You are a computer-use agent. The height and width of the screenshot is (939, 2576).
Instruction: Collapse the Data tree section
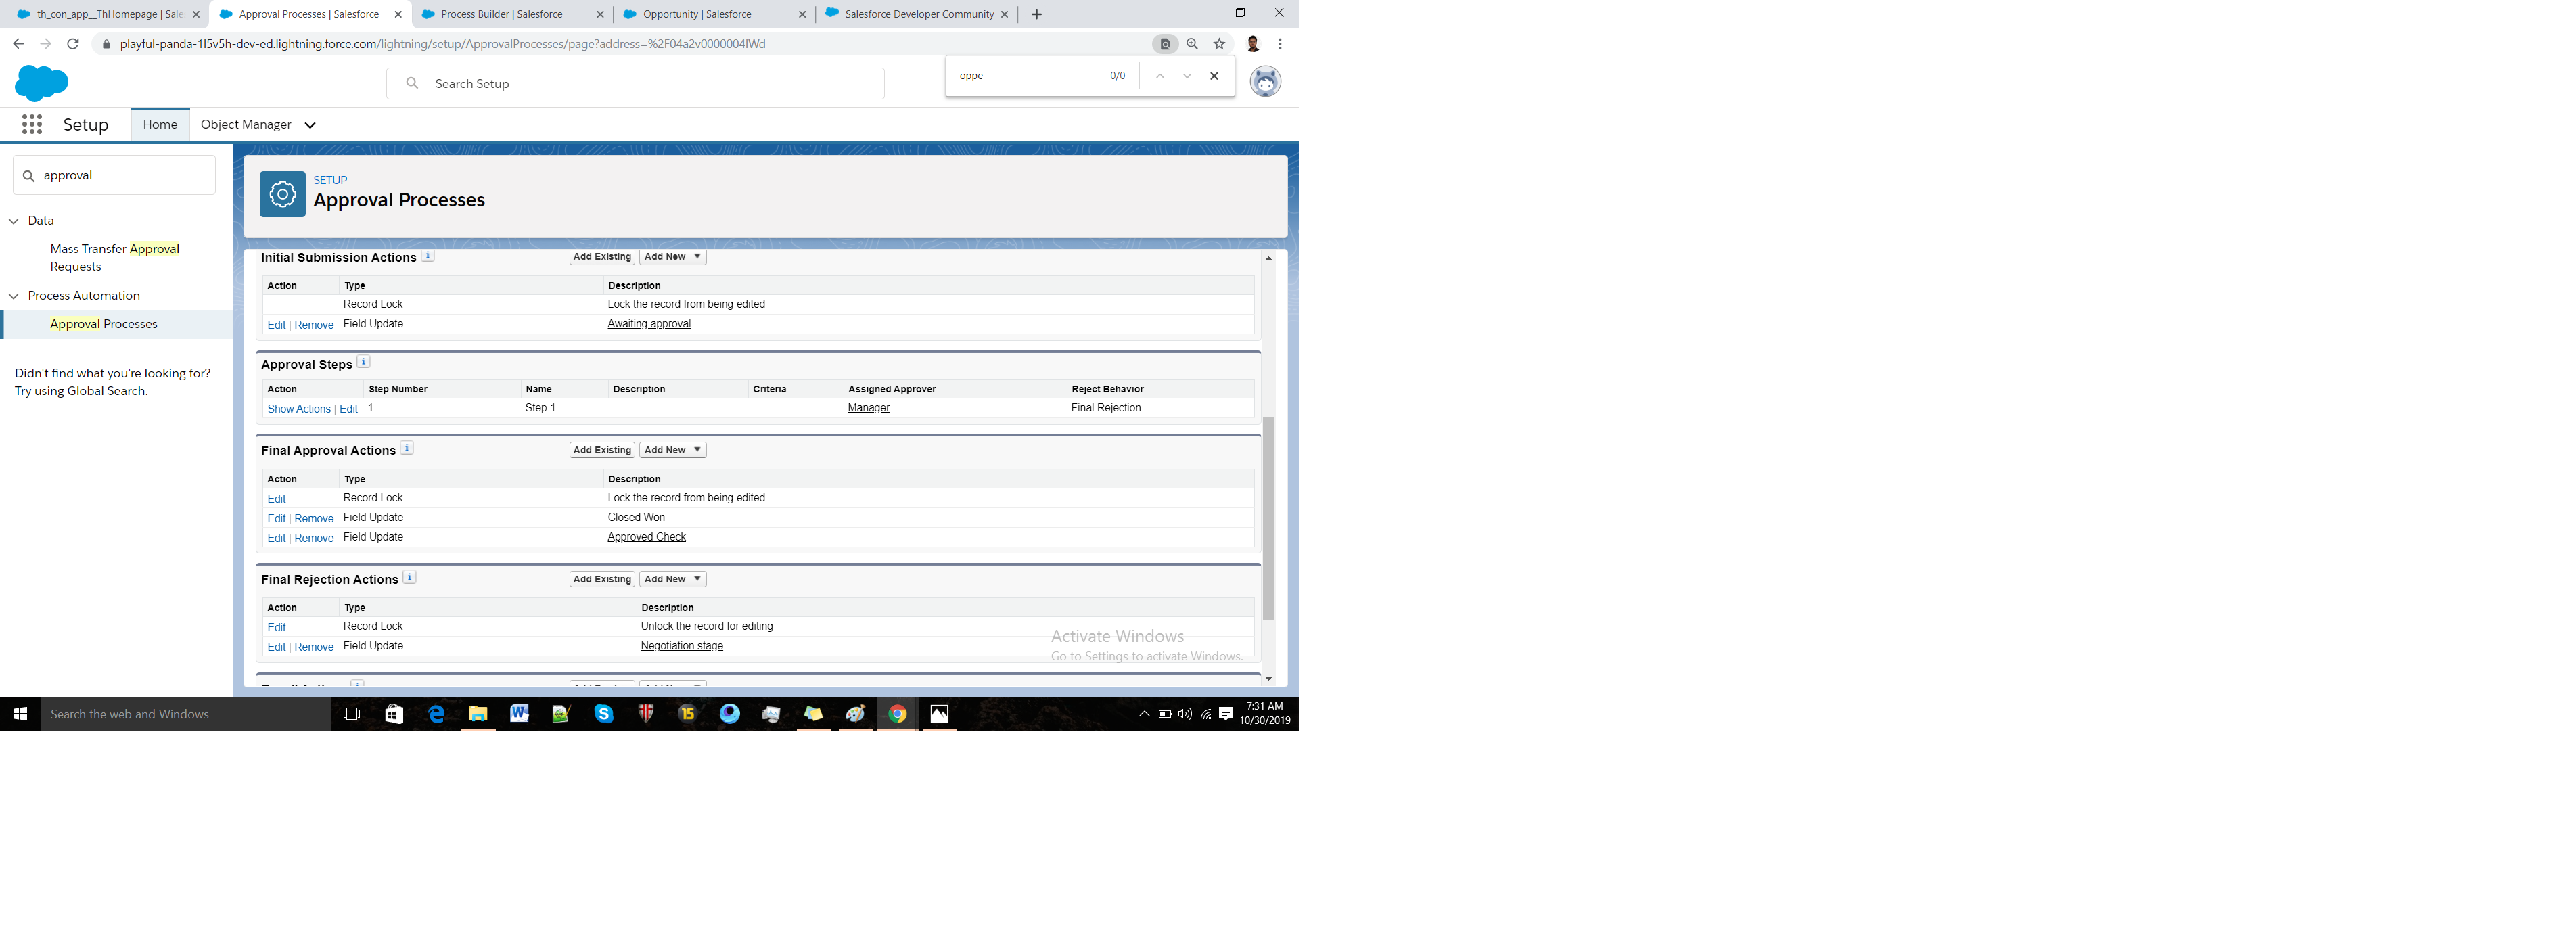[x=14, y=221]
